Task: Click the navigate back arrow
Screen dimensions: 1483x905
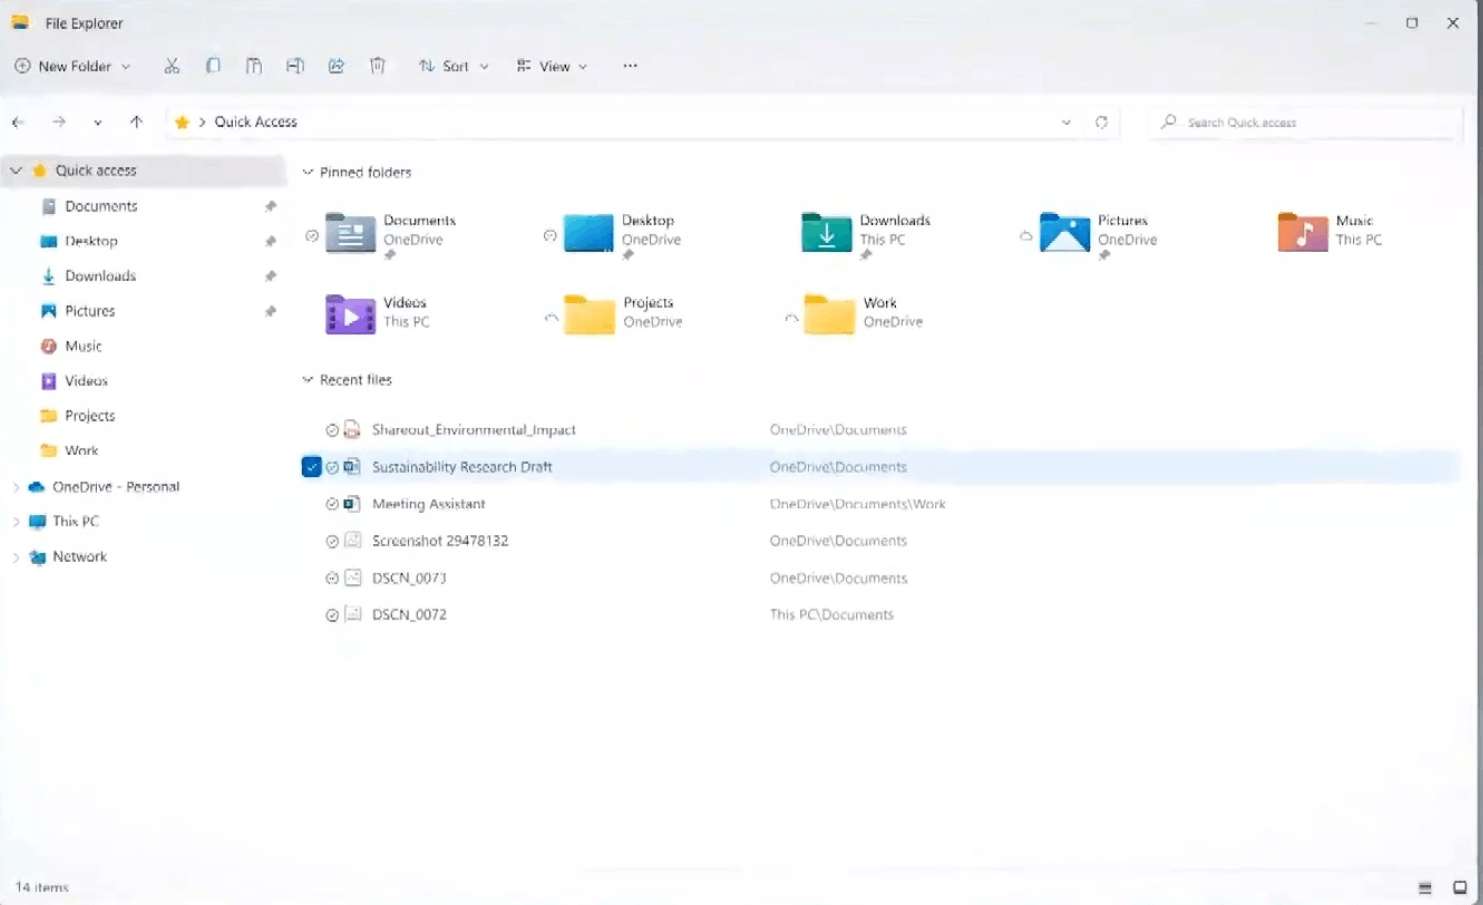Action: point(17,121)
